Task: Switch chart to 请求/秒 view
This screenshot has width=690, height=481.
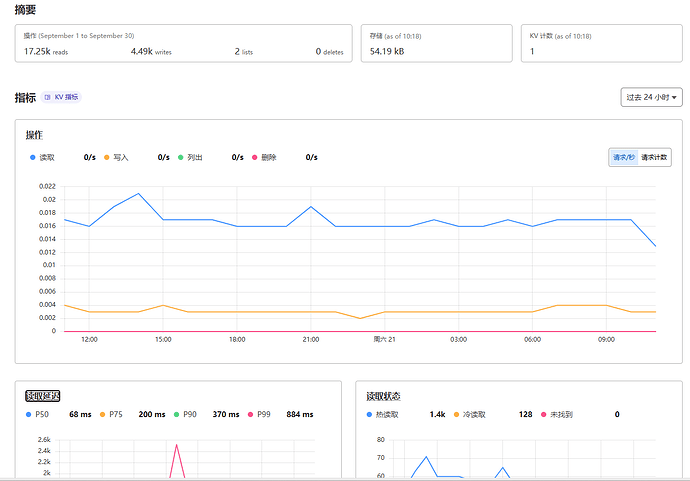Action: [624, 157]
